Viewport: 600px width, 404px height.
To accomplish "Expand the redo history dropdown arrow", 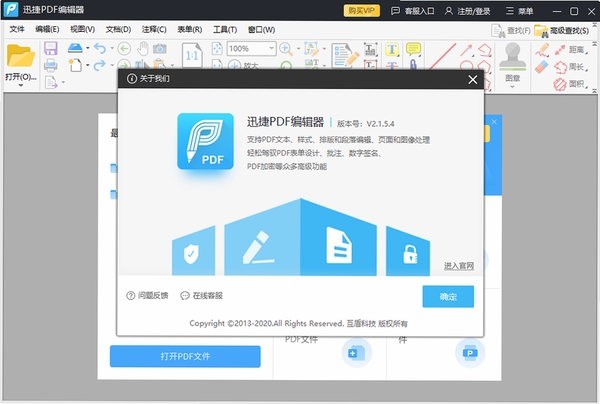I will coord(112,65).
